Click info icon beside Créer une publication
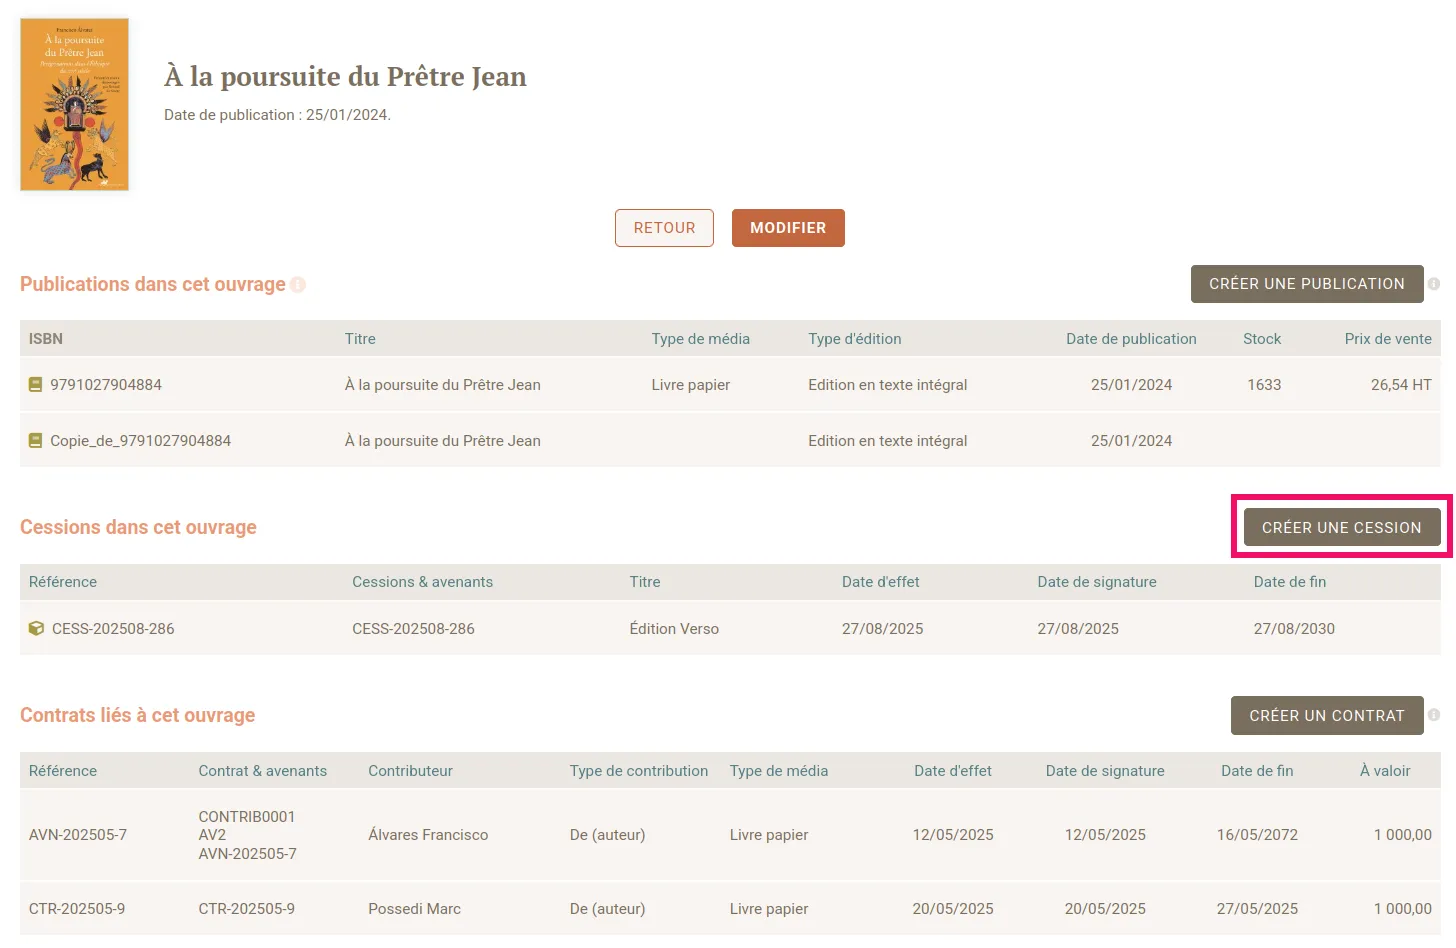The height and width of the screenshot is (948, 1456). (x=1434, y=284)
